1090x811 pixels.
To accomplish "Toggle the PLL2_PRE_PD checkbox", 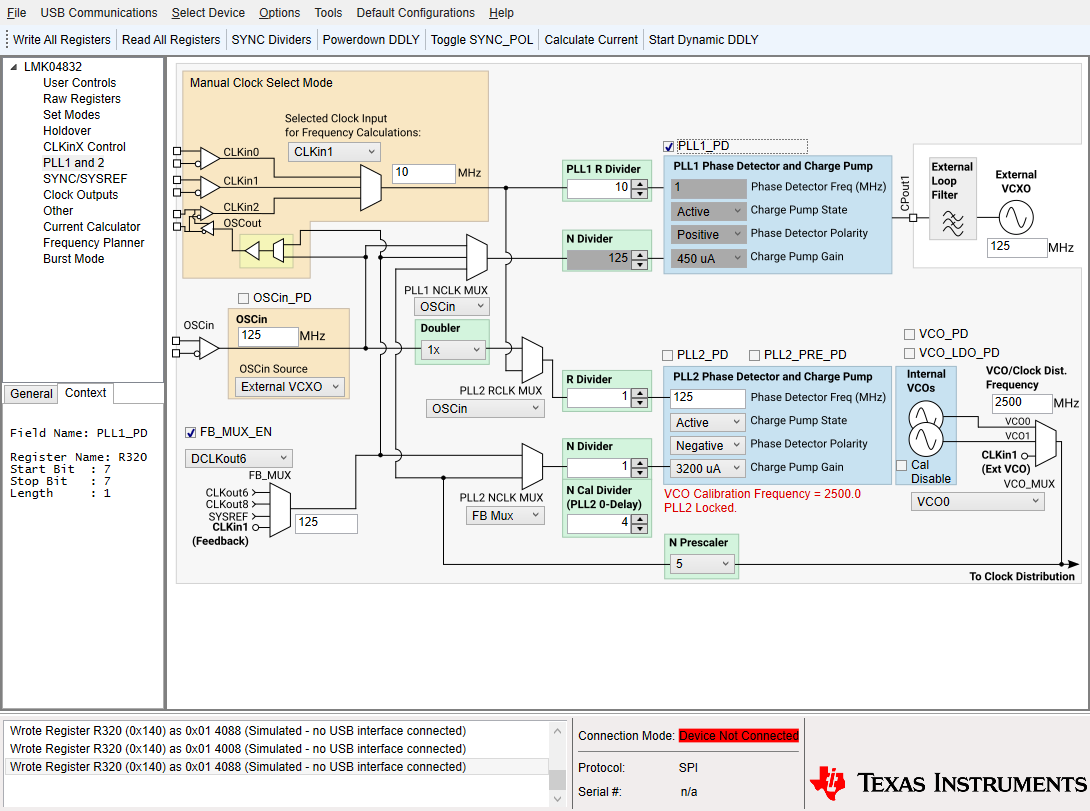I will coord(754,355).
